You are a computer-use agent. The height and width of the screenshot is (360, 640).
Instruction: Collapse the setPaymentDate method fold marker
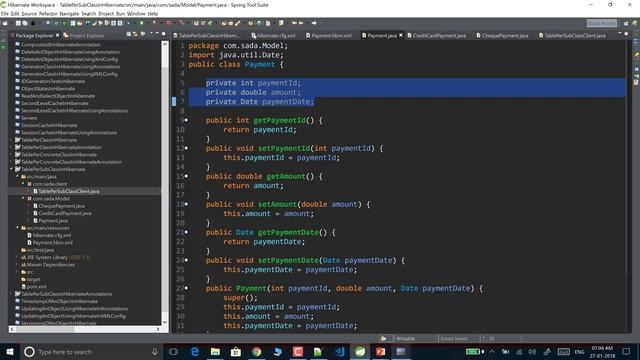tap(187, 260)
